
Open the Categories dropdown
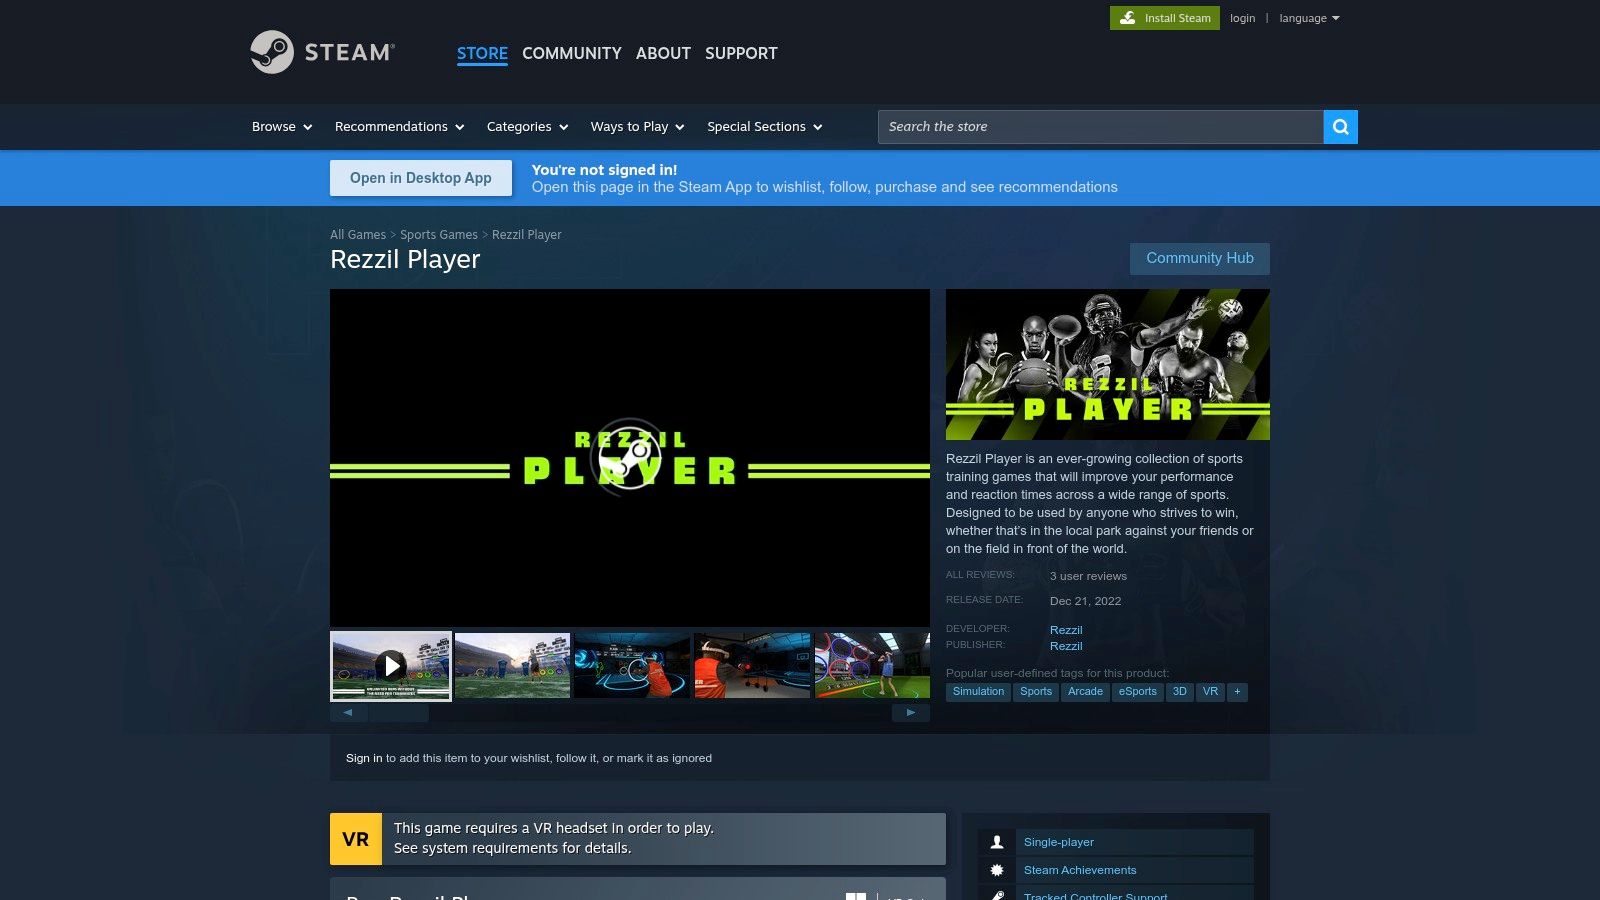click(527, 127)
